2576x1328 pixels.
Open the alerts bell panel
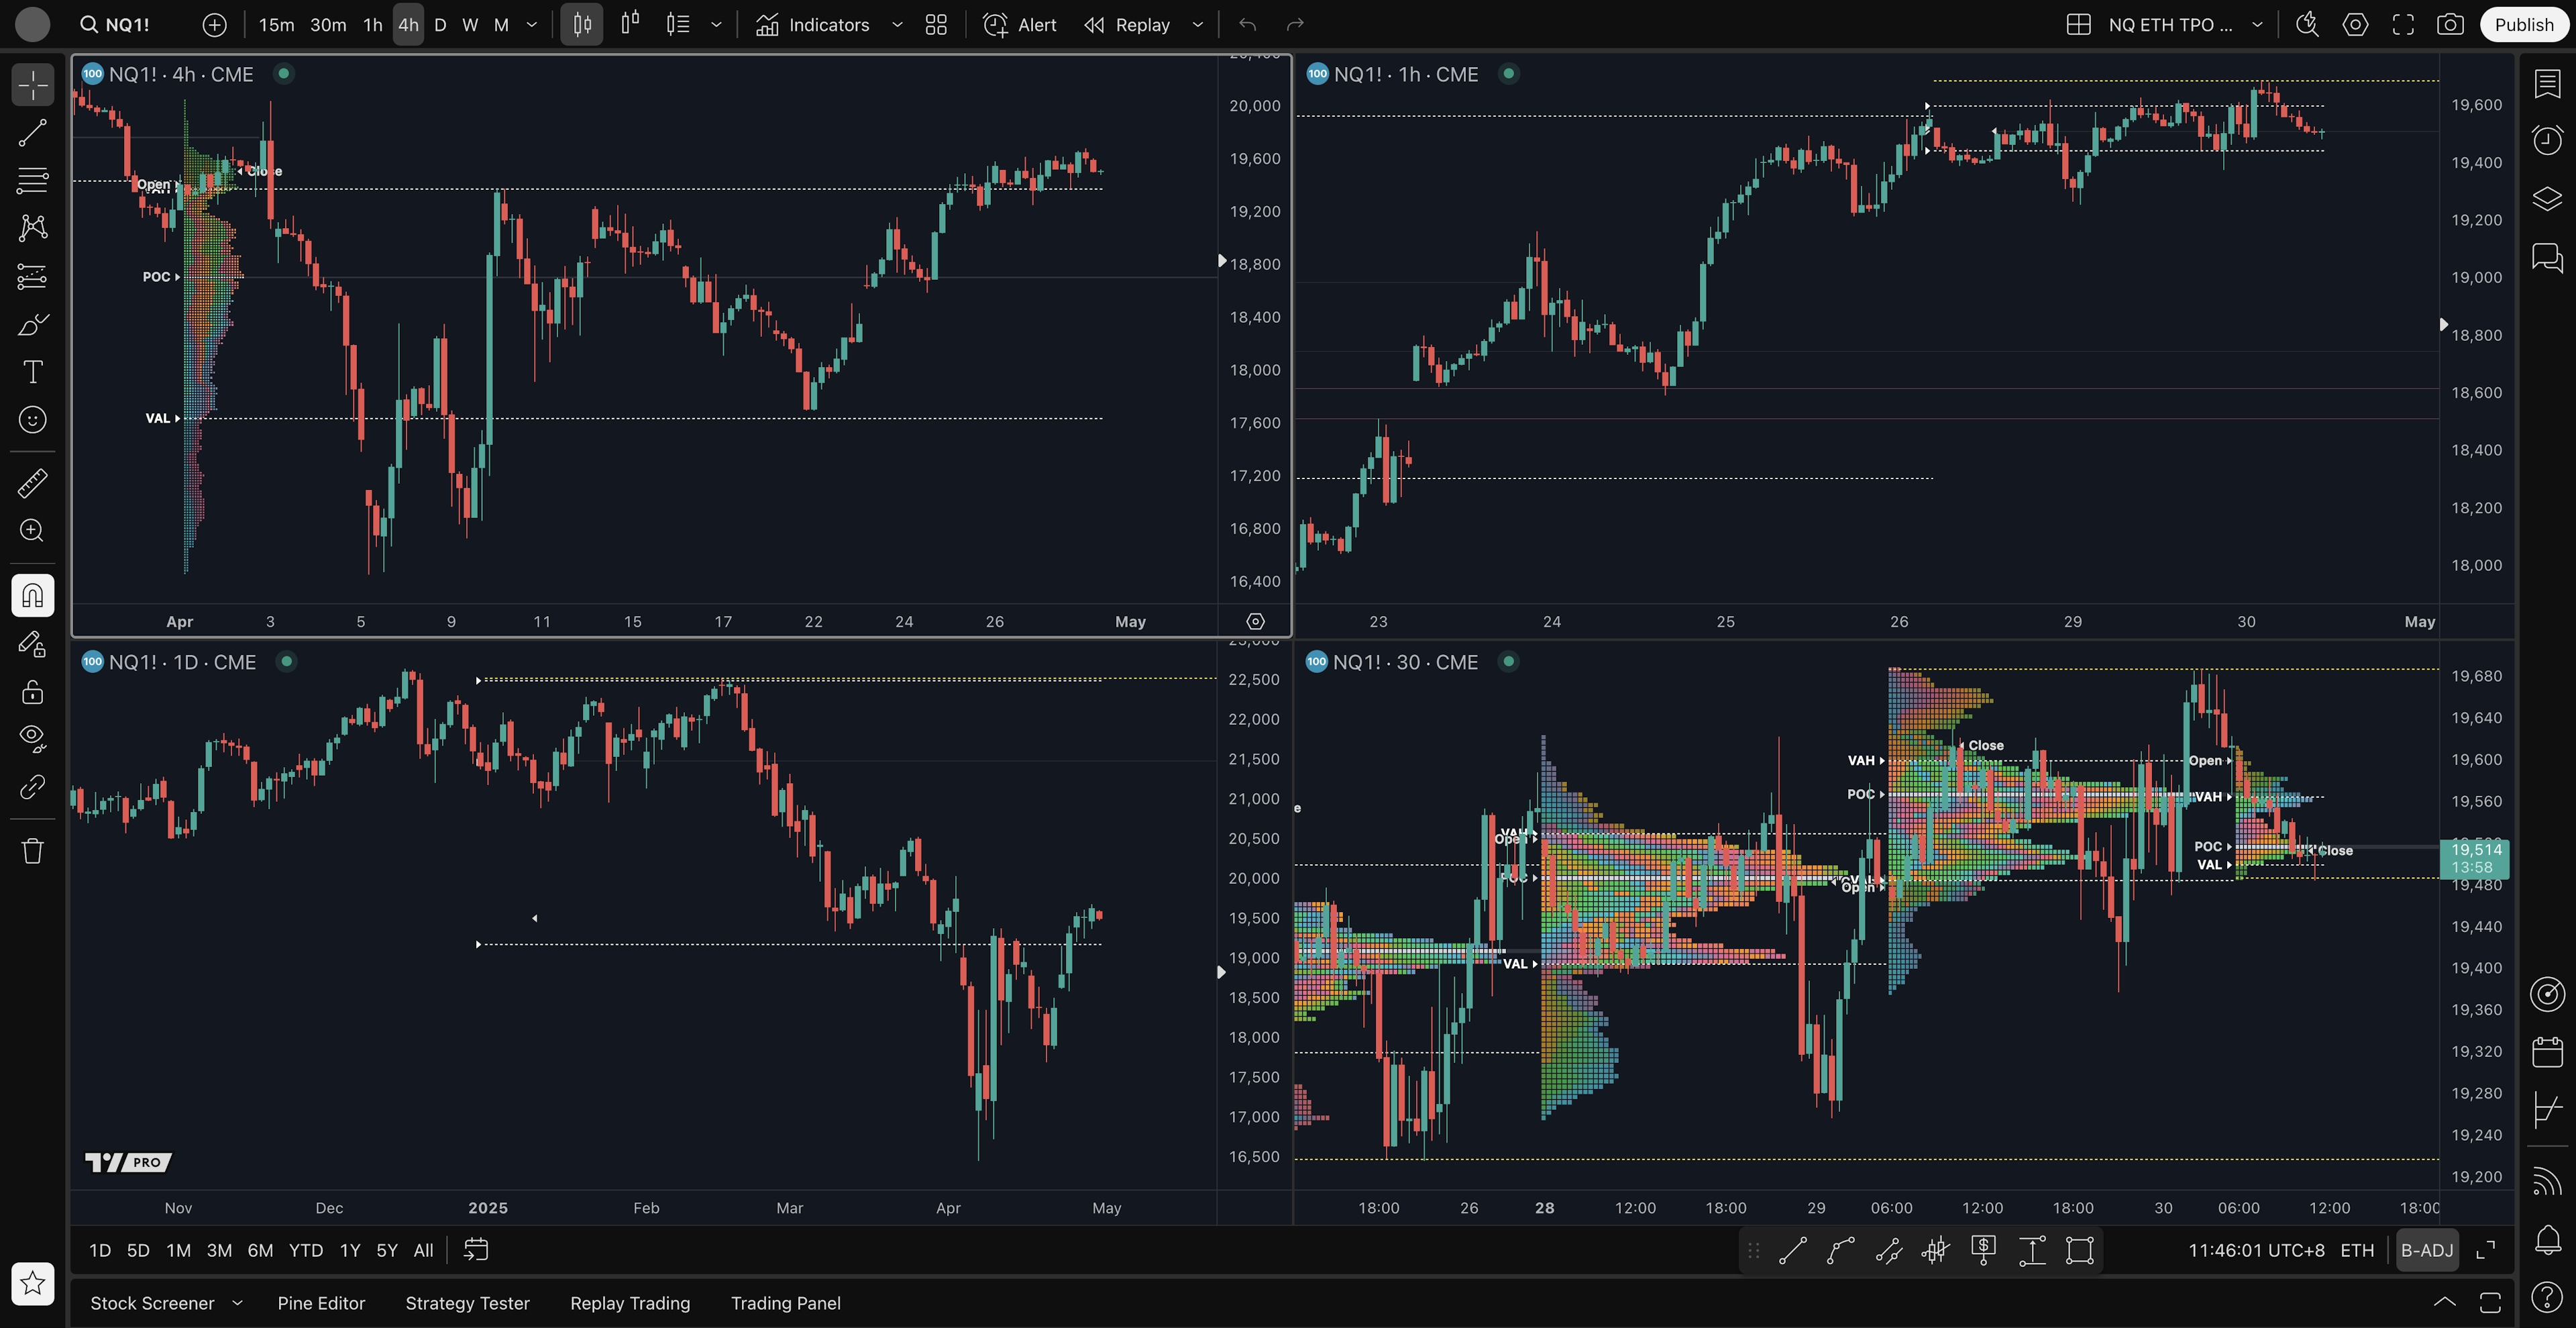click(2547, 1240)
